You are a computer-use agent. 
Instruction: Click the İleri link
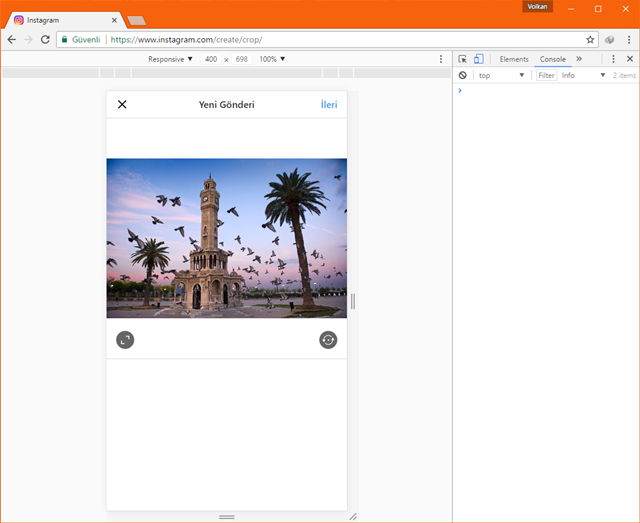pyautogui.click(x=329, y=104)
